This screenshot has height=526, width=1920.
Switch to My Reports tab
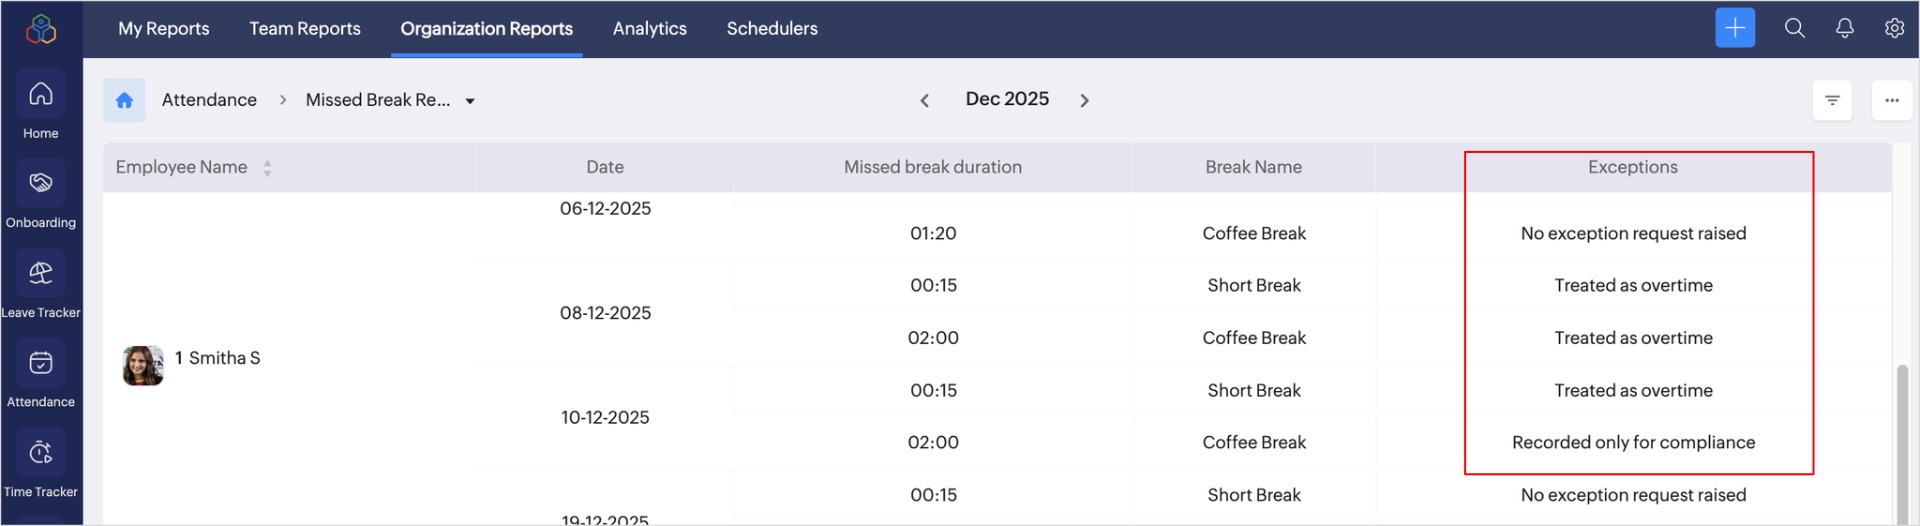pyautogui.click(x=164, y=29)
